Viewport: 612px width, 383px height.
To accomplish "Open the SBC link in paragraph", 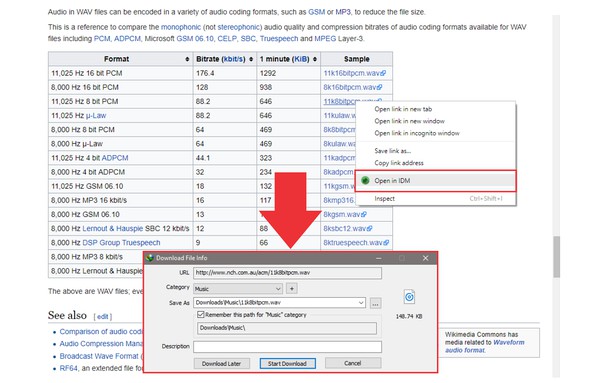I will 248,39.
